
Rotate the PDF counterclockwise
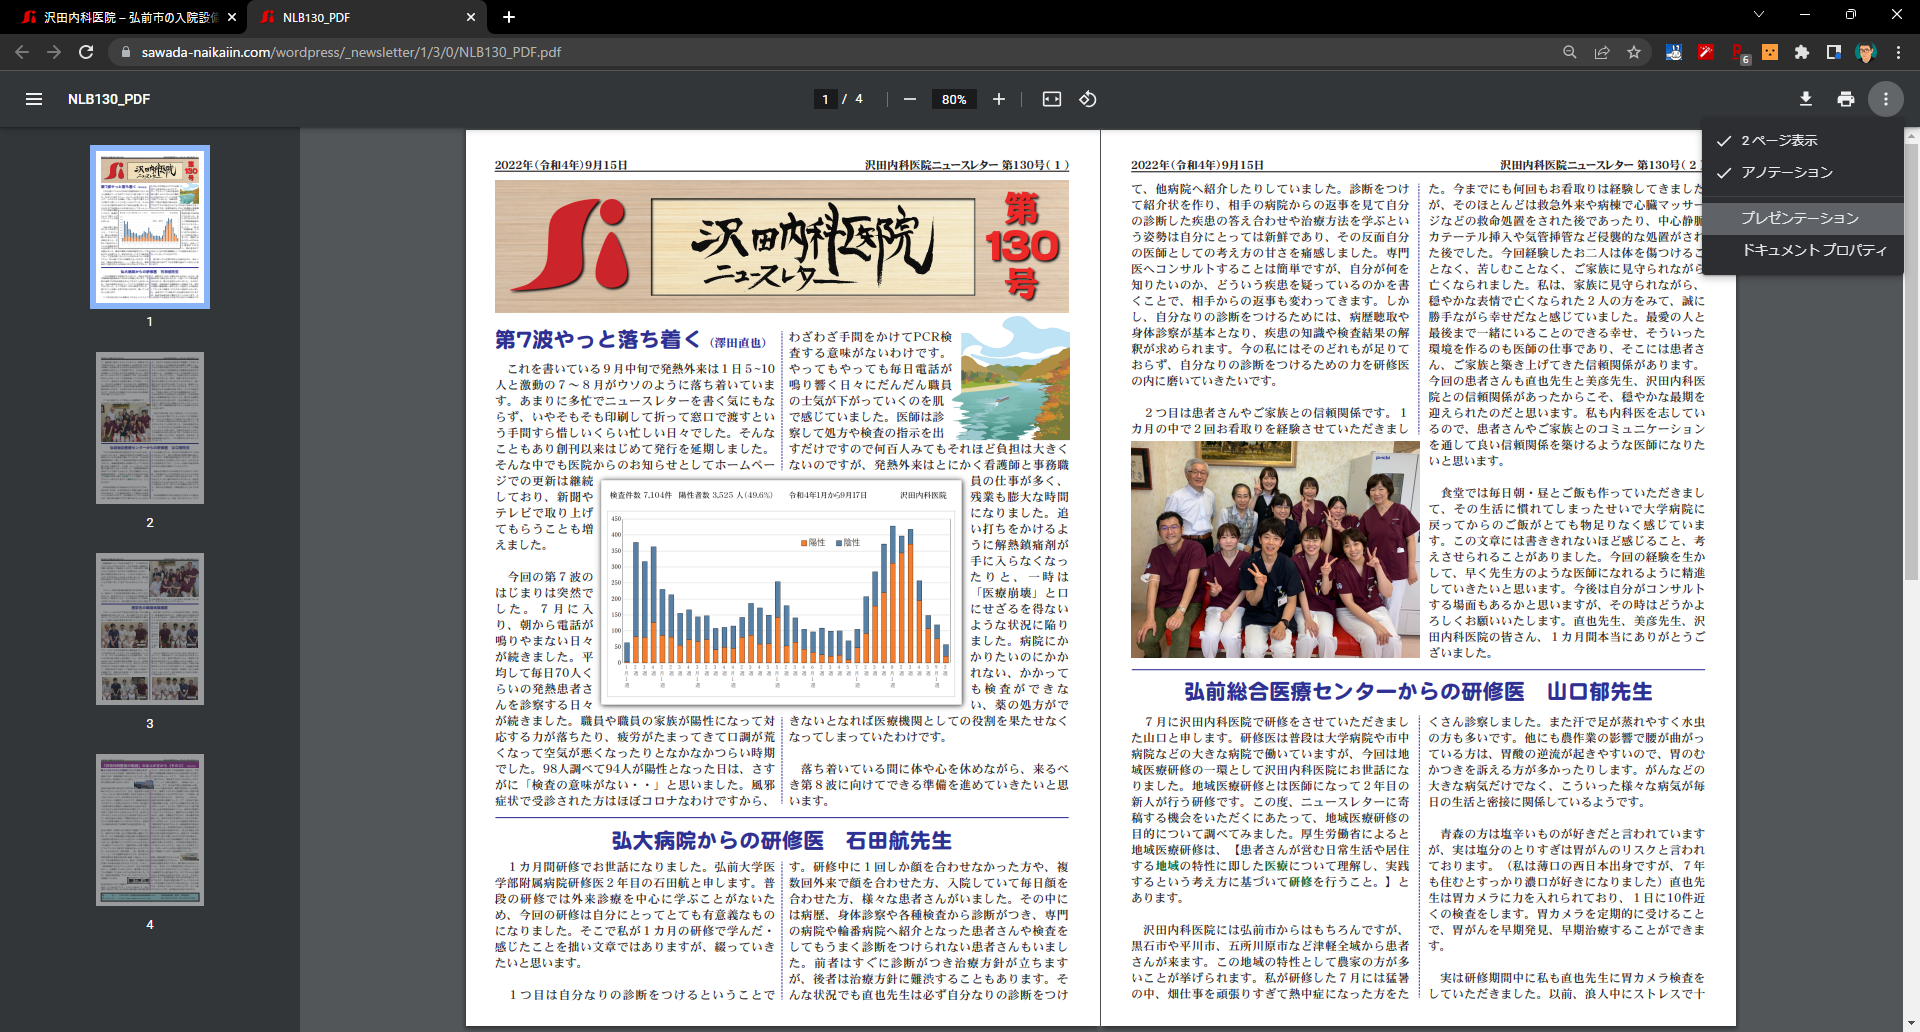pyautogui.click(x=1088, y=99)
